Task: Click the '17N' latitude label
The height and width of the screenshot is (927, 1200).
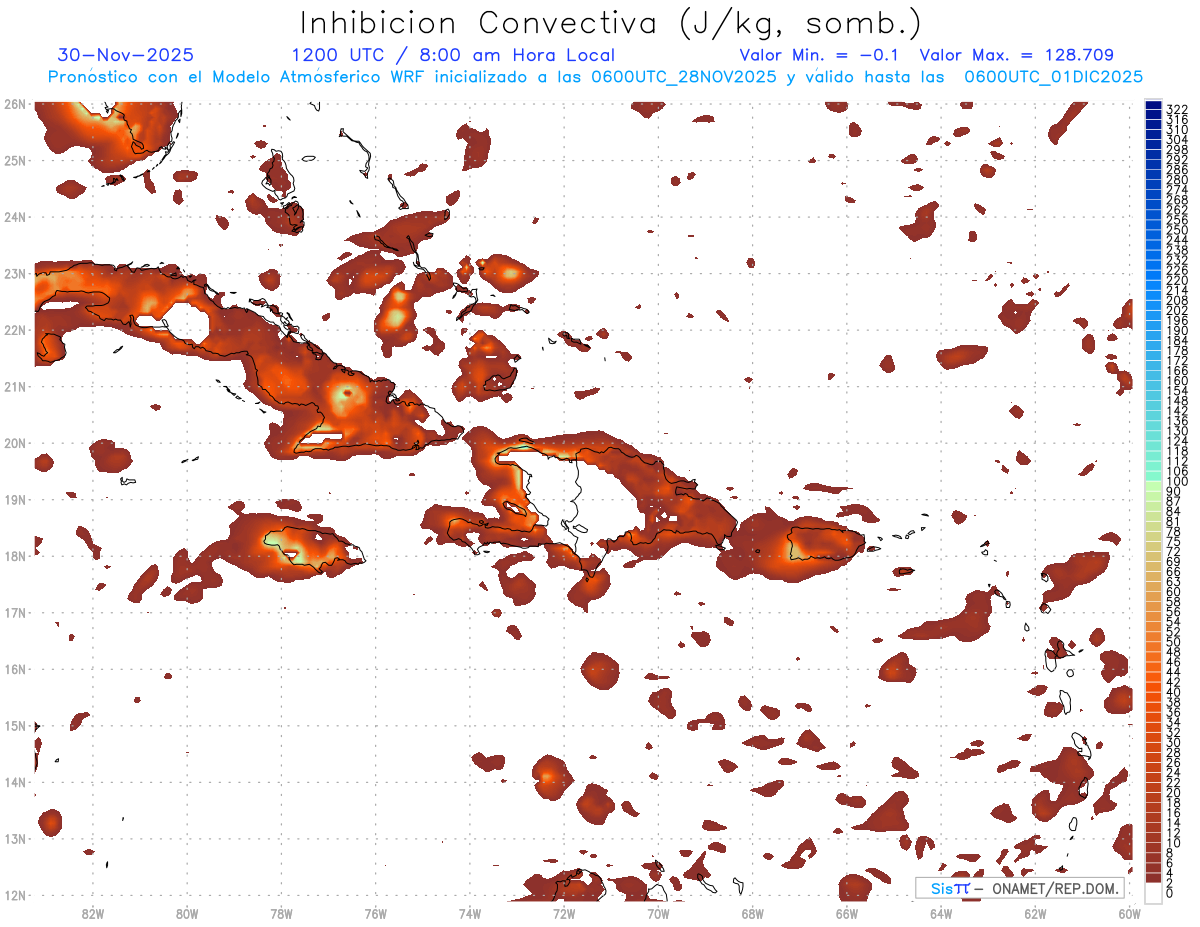Action: 14,612
